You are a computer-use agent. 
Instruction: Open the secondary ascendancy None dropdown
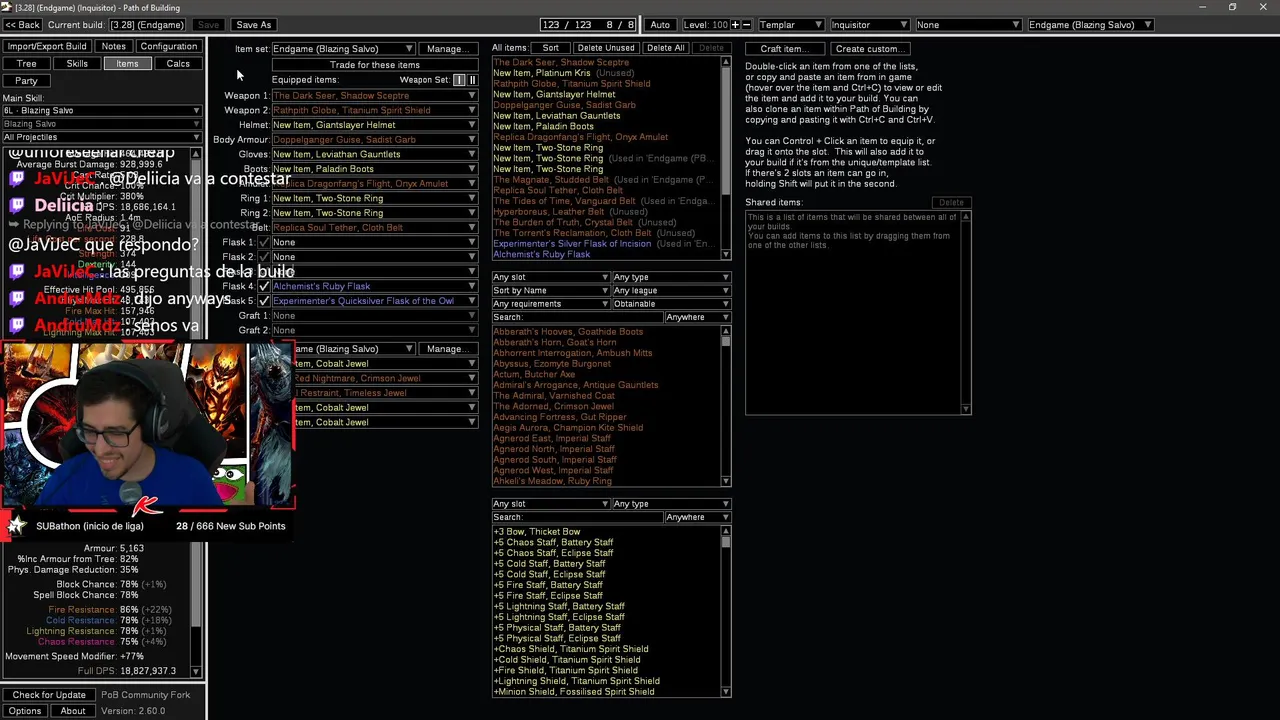point(967,25)
